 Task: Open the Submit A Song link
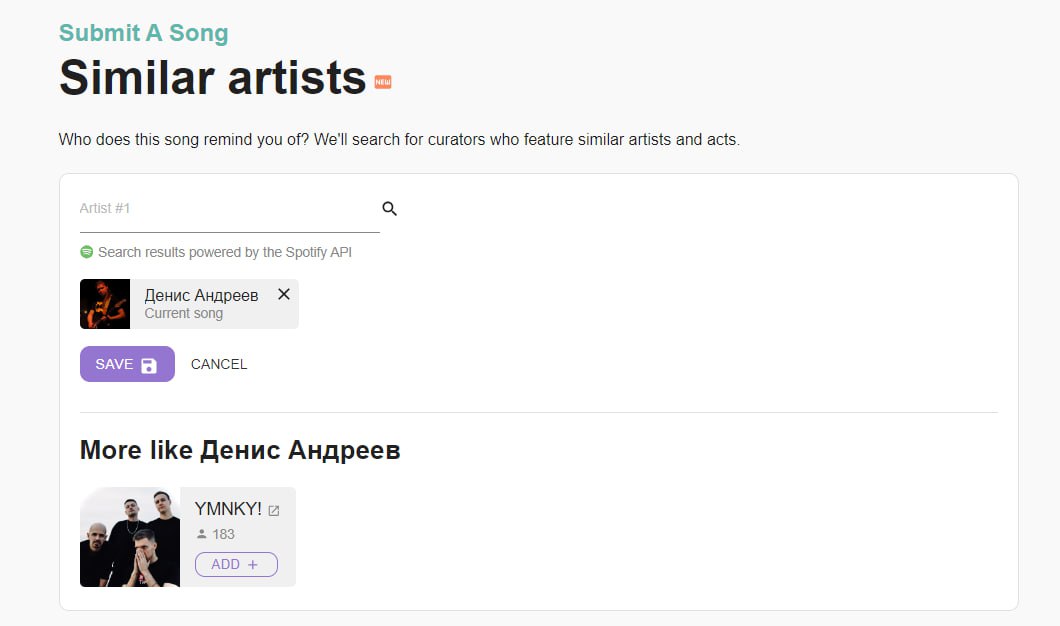[x=144, y=33]
